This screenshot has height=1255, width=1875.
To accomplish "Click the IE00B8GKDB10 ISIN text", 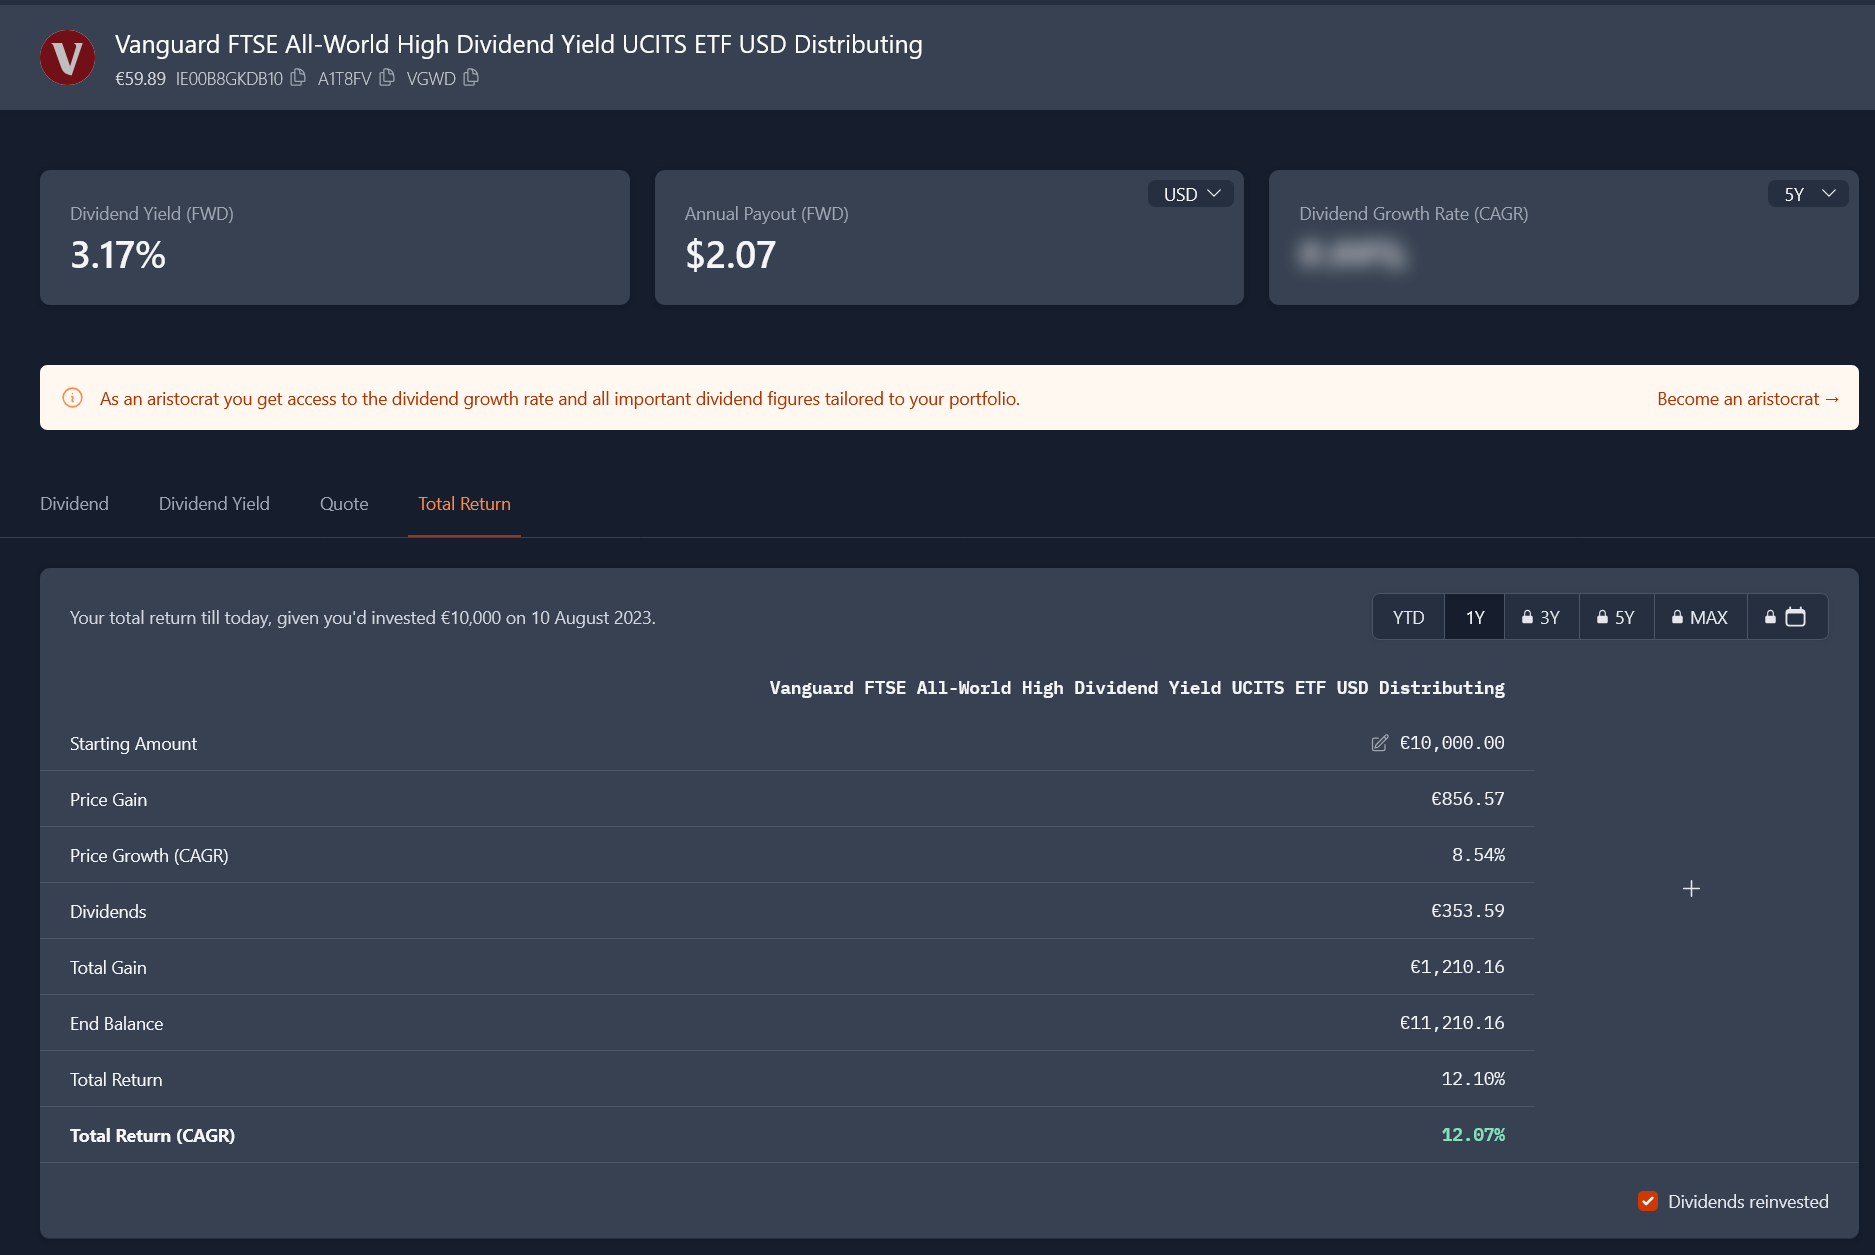I will coord(229,78).
